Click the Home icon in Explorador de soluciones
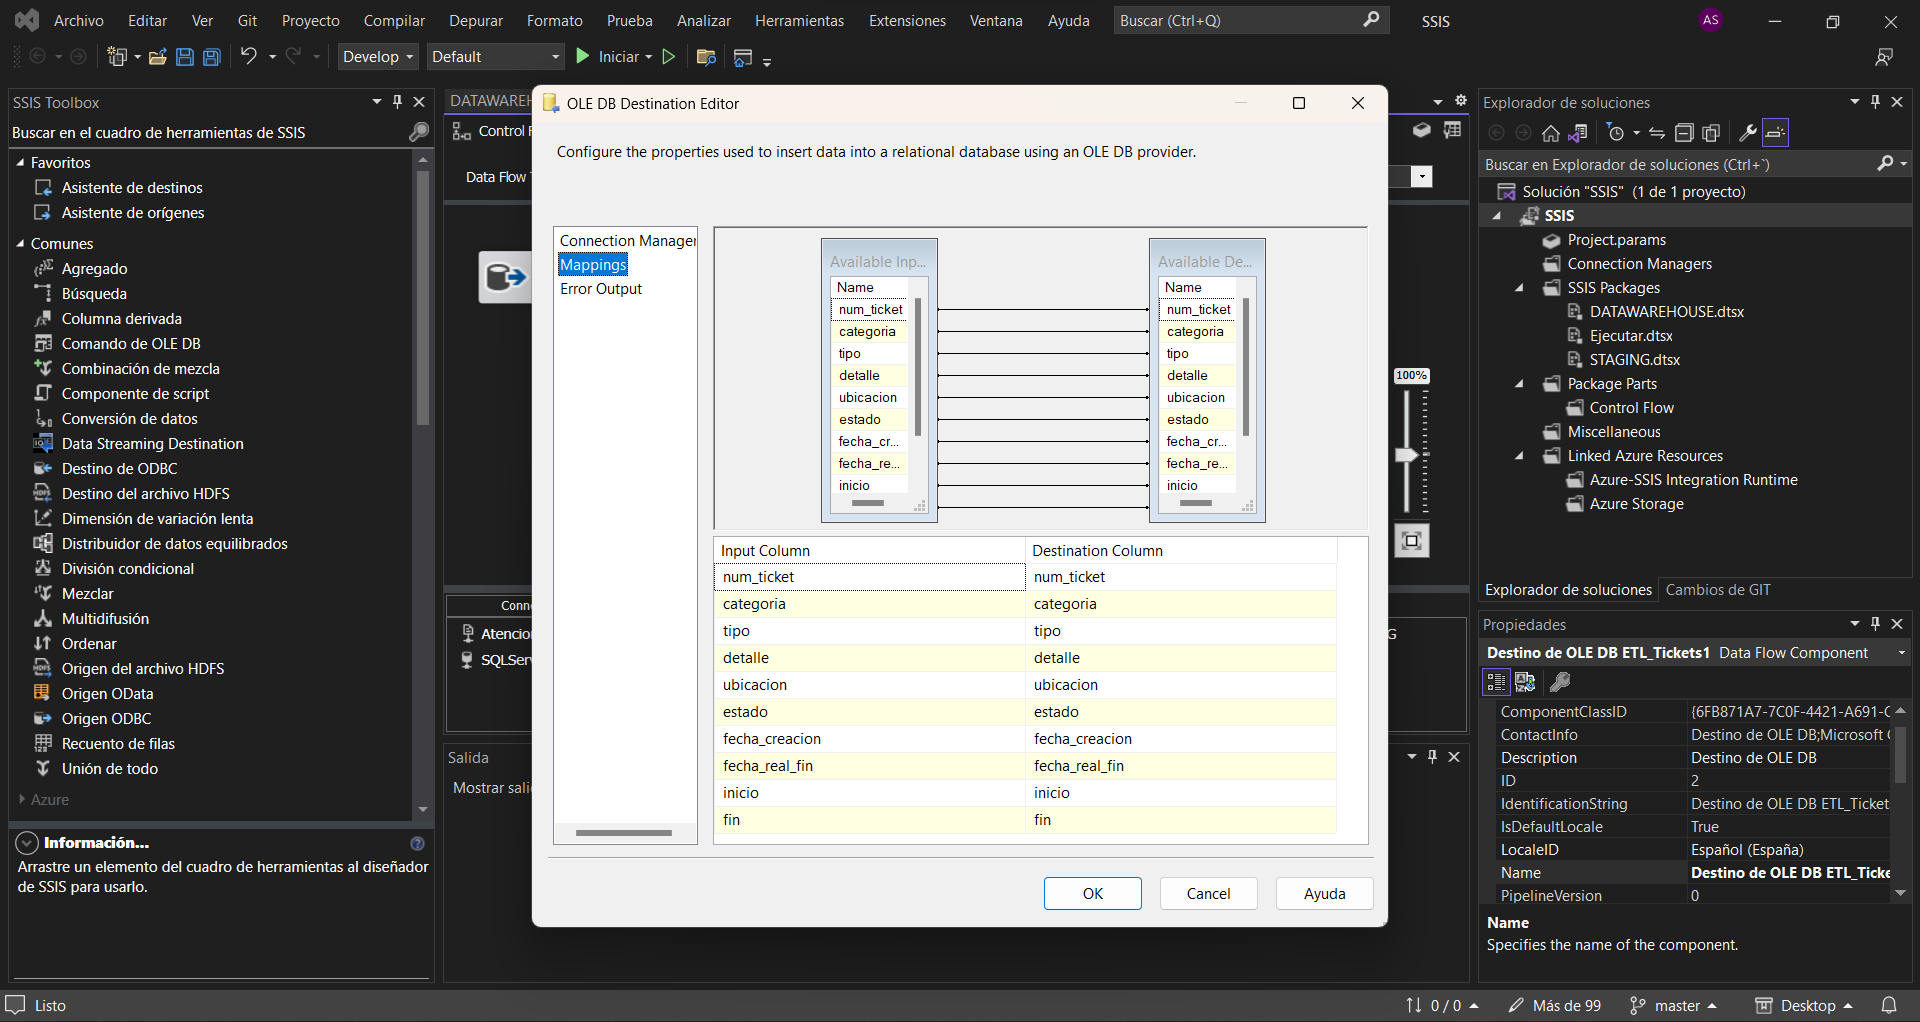The image size is (1920, 1022). [1550, 133]
